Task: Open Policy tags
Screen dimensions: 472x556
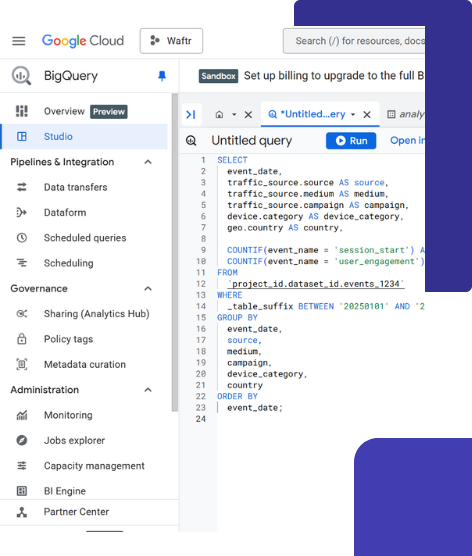Action: (x=68, y=339)
